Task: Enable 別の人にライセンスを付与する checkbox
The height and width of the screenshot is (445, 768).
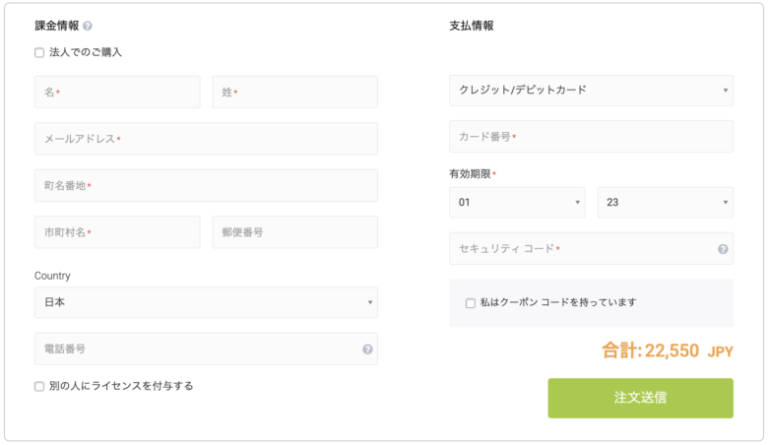Action: [x=40, y=386]
